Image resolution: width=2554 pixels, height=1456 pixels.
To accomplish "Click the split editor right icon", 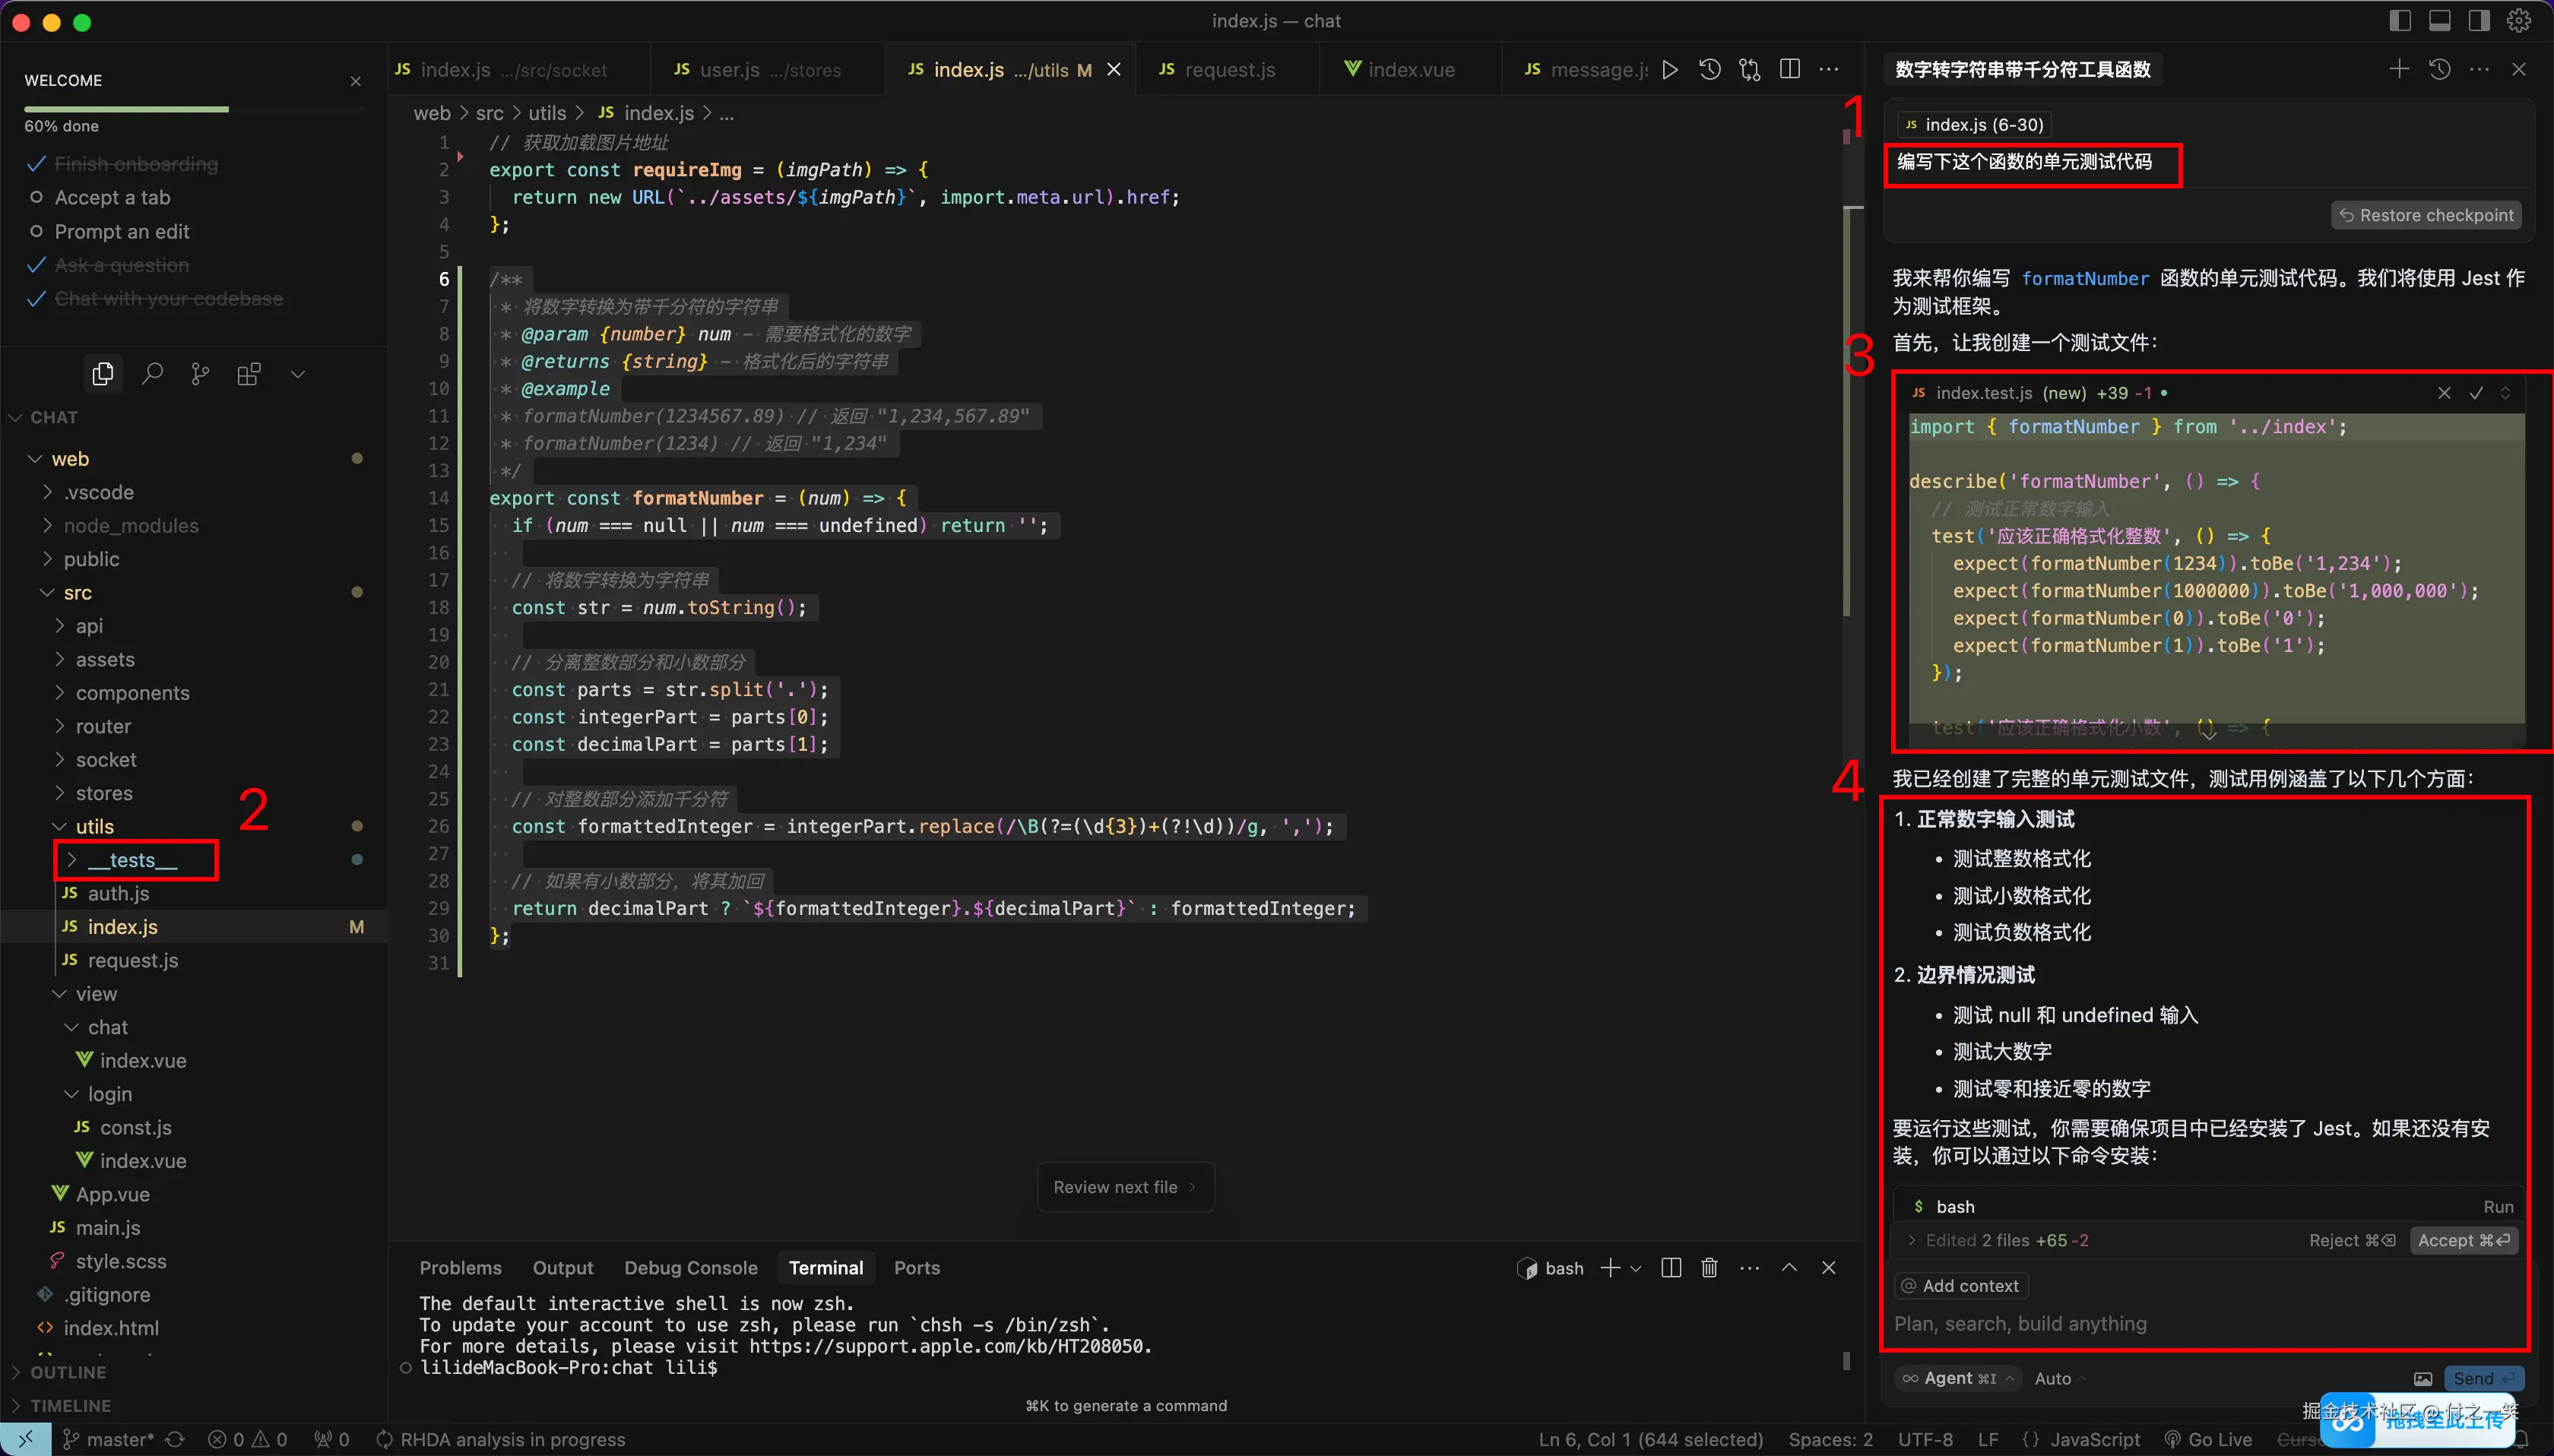I will (x=1790, y=69).
